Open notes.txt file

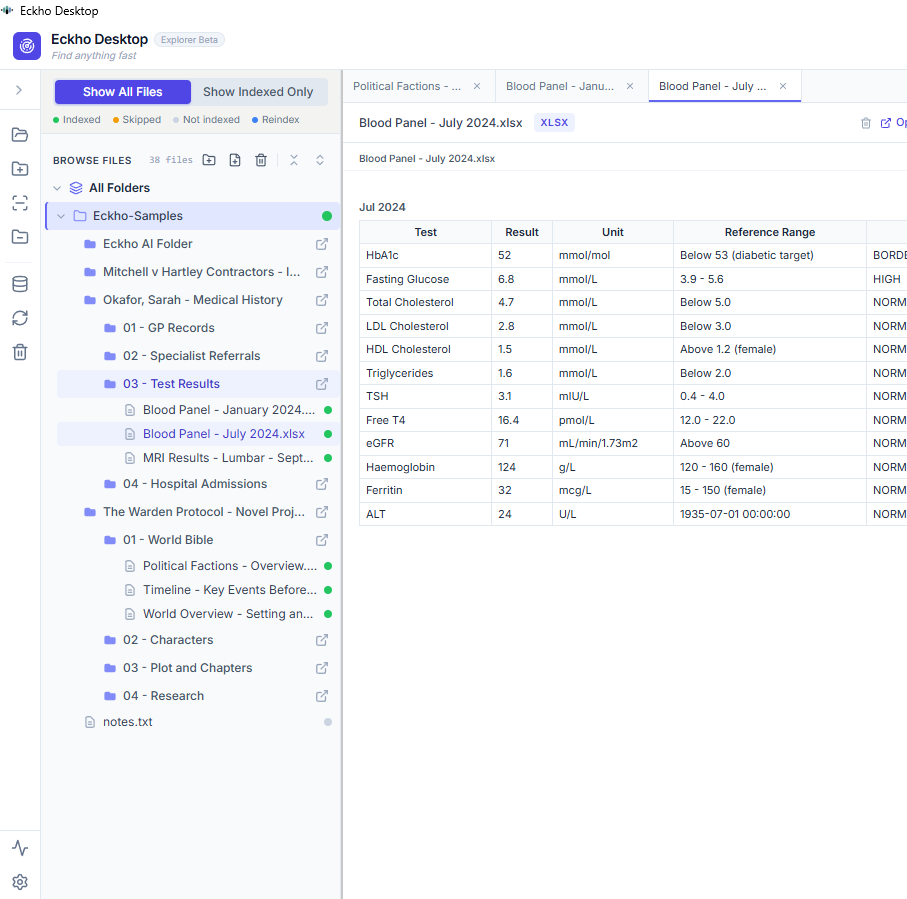coord(127,722)
